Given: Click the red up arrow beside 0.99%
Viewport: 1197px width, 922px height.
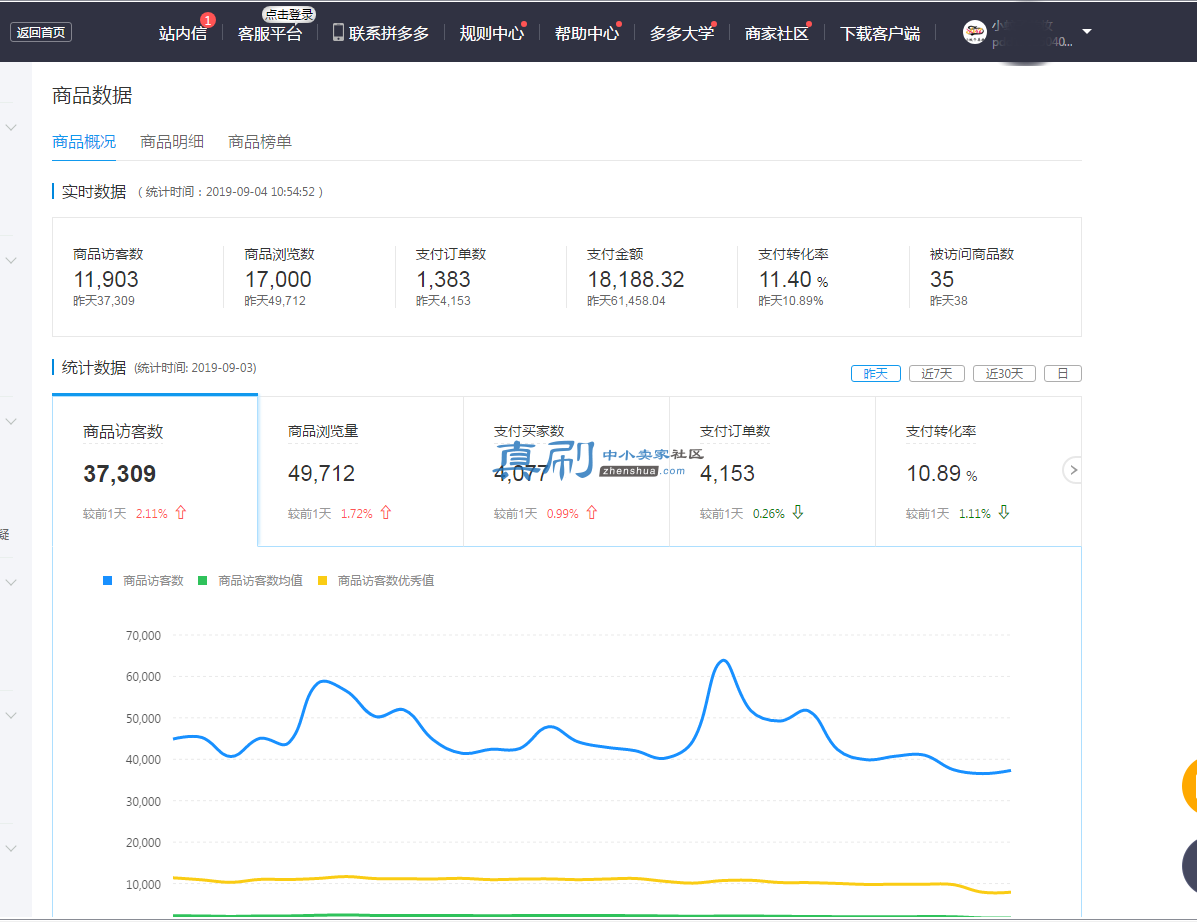Looking at the screenshot, I should point(592,513).
